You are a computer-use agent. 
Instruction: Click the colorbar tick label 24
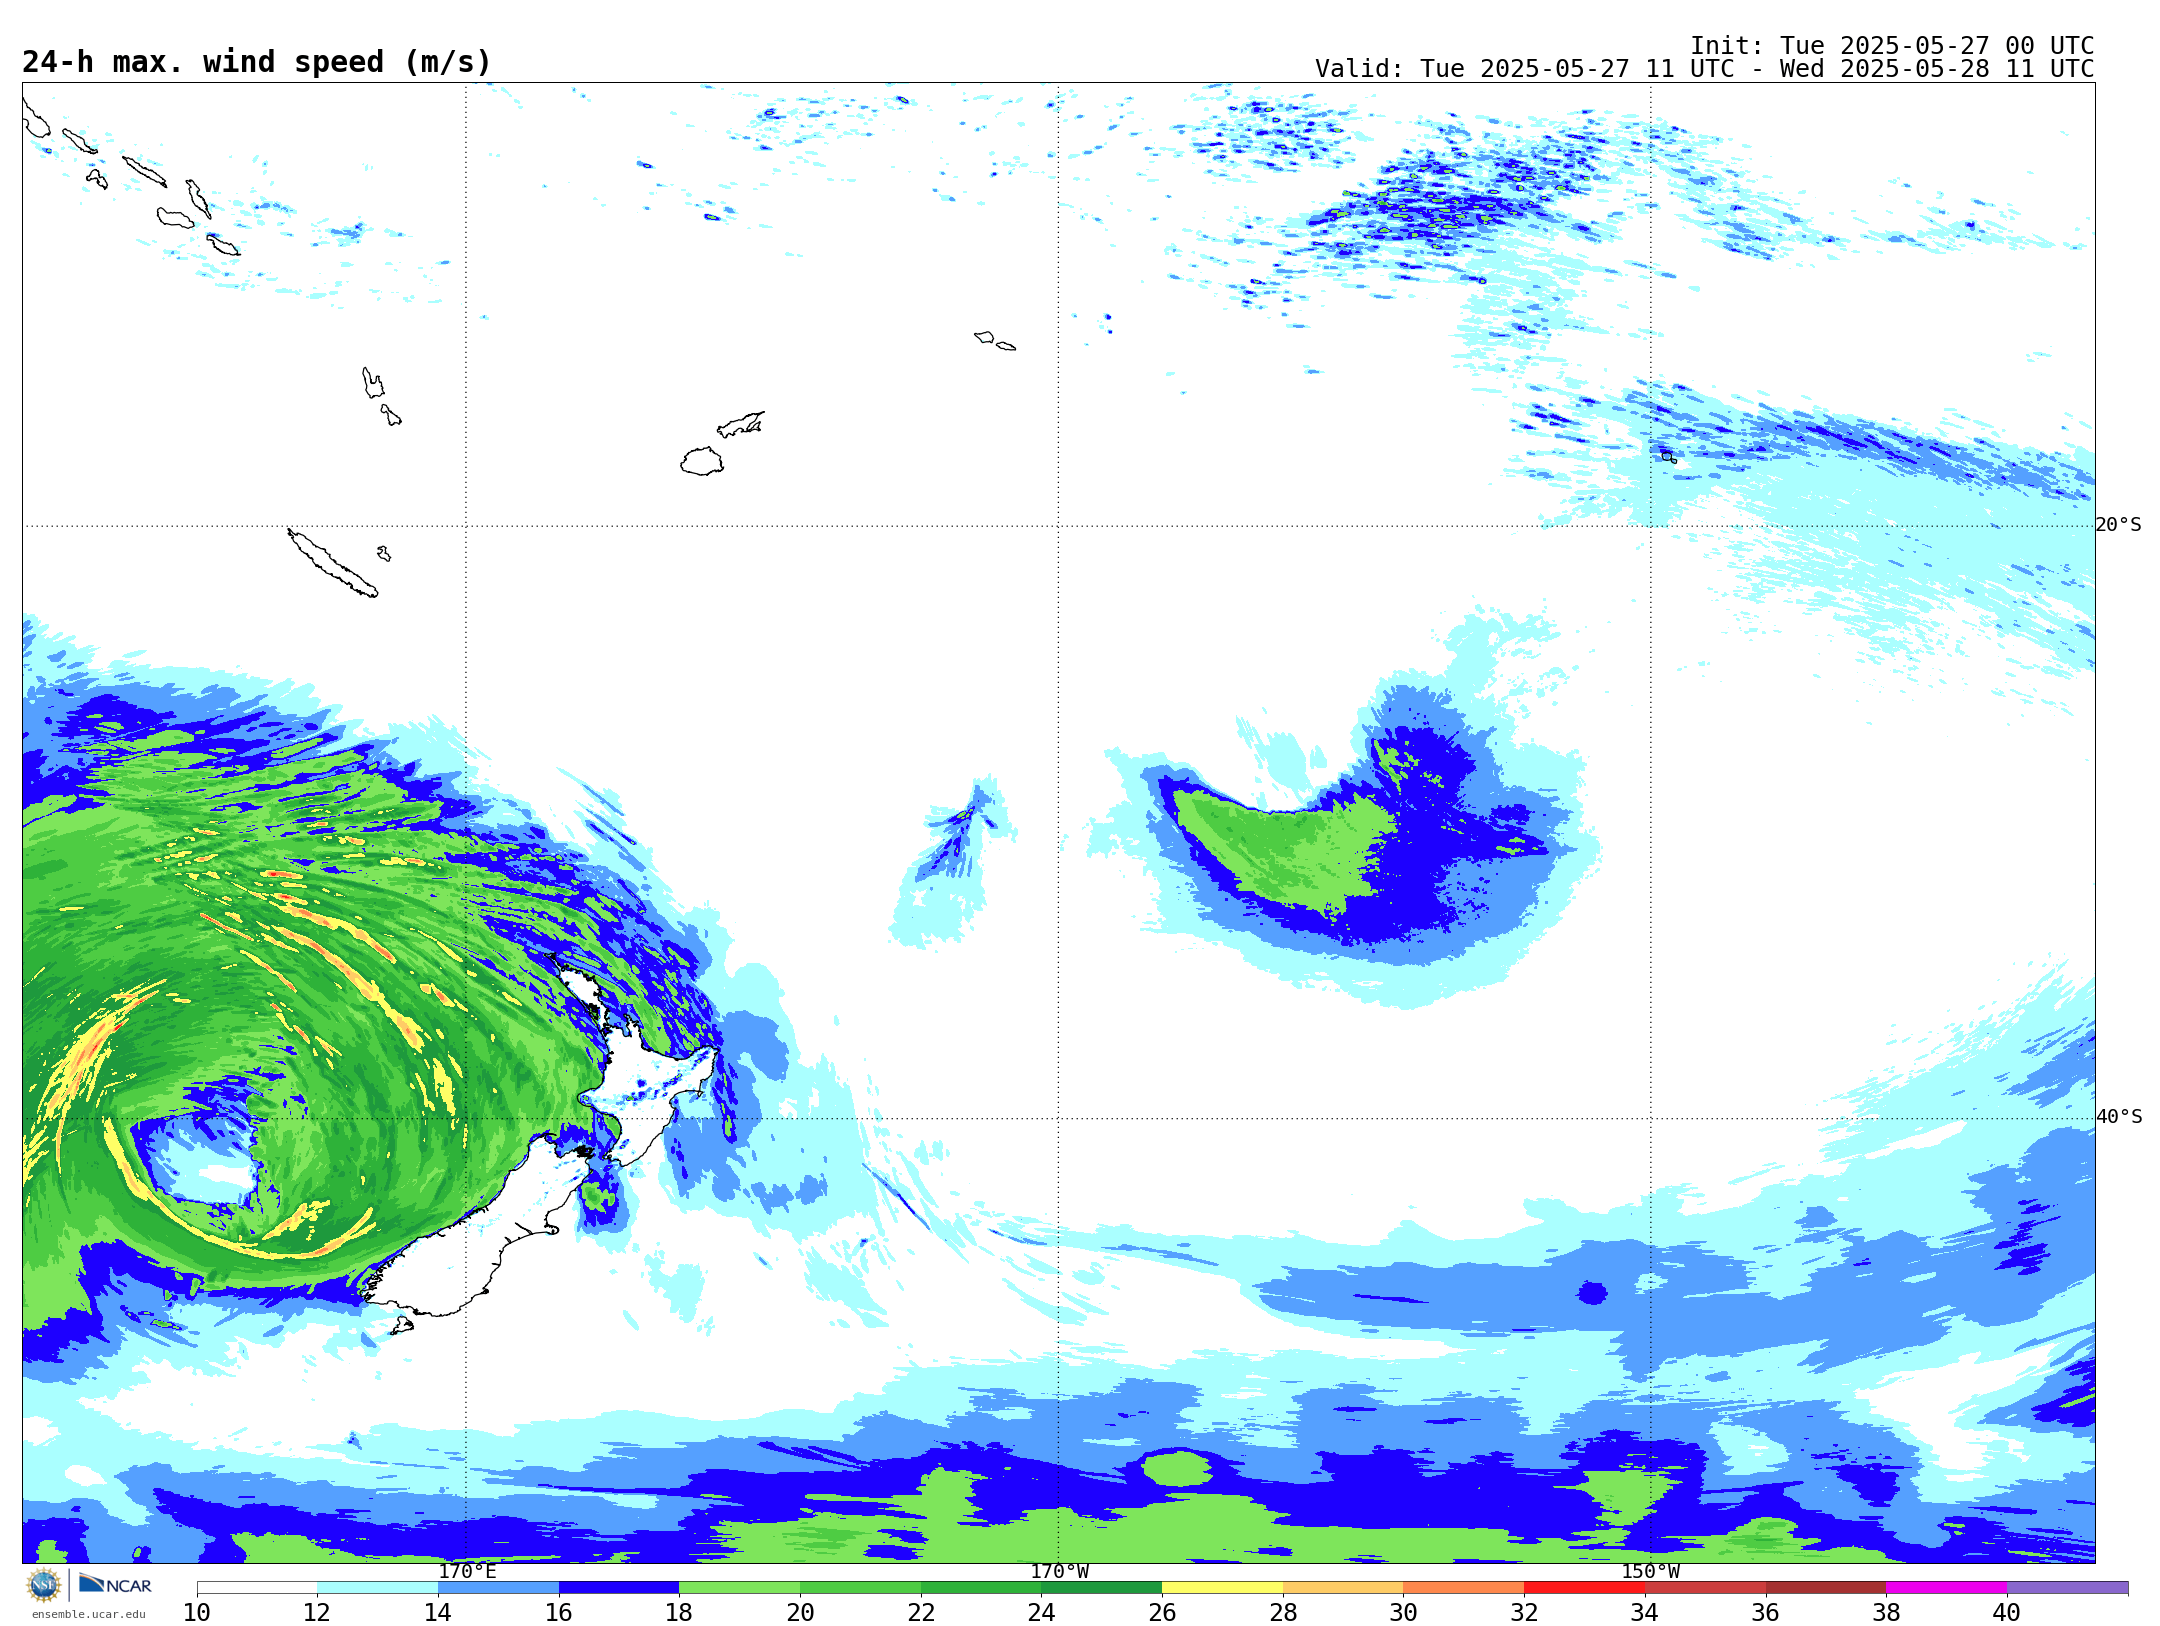[1041, 1612]
